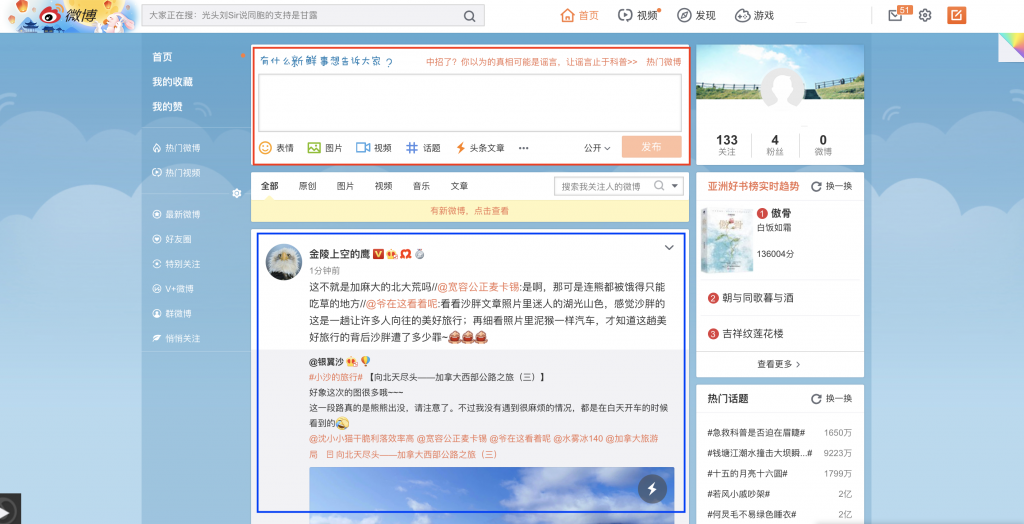The height and width of the screenshot is (524, 1024).
Task: Expand the post options chevron
Action: (x=669, y=248)
